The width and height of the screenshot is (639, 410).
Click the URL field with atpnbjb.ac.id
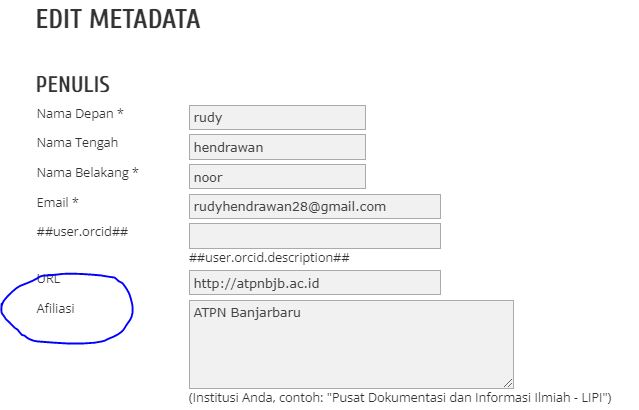click(x=314, y=282)
